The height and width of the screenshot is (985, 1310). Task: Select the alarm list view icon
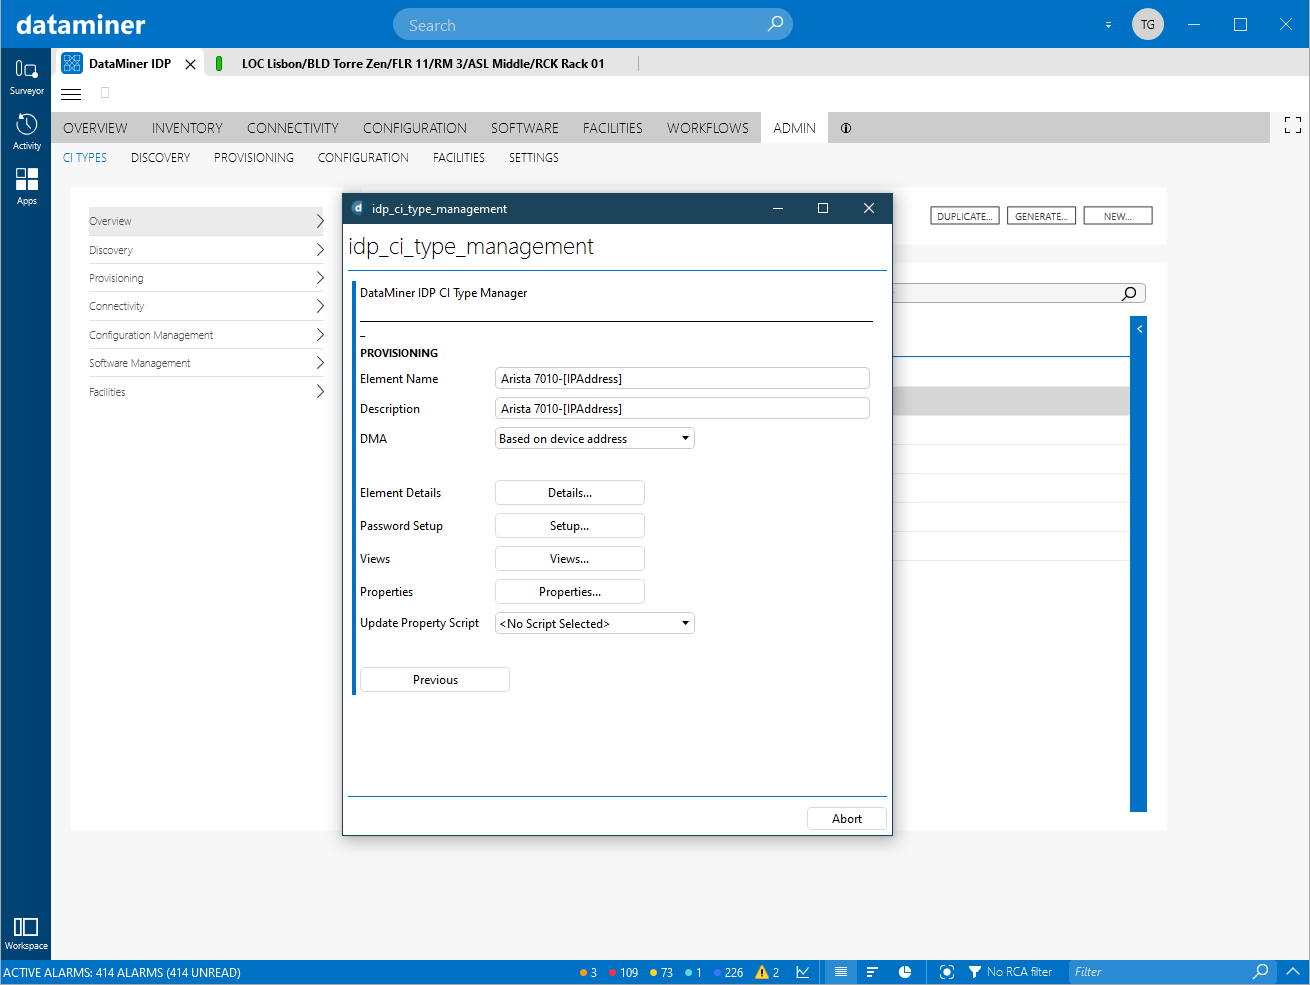841,972
